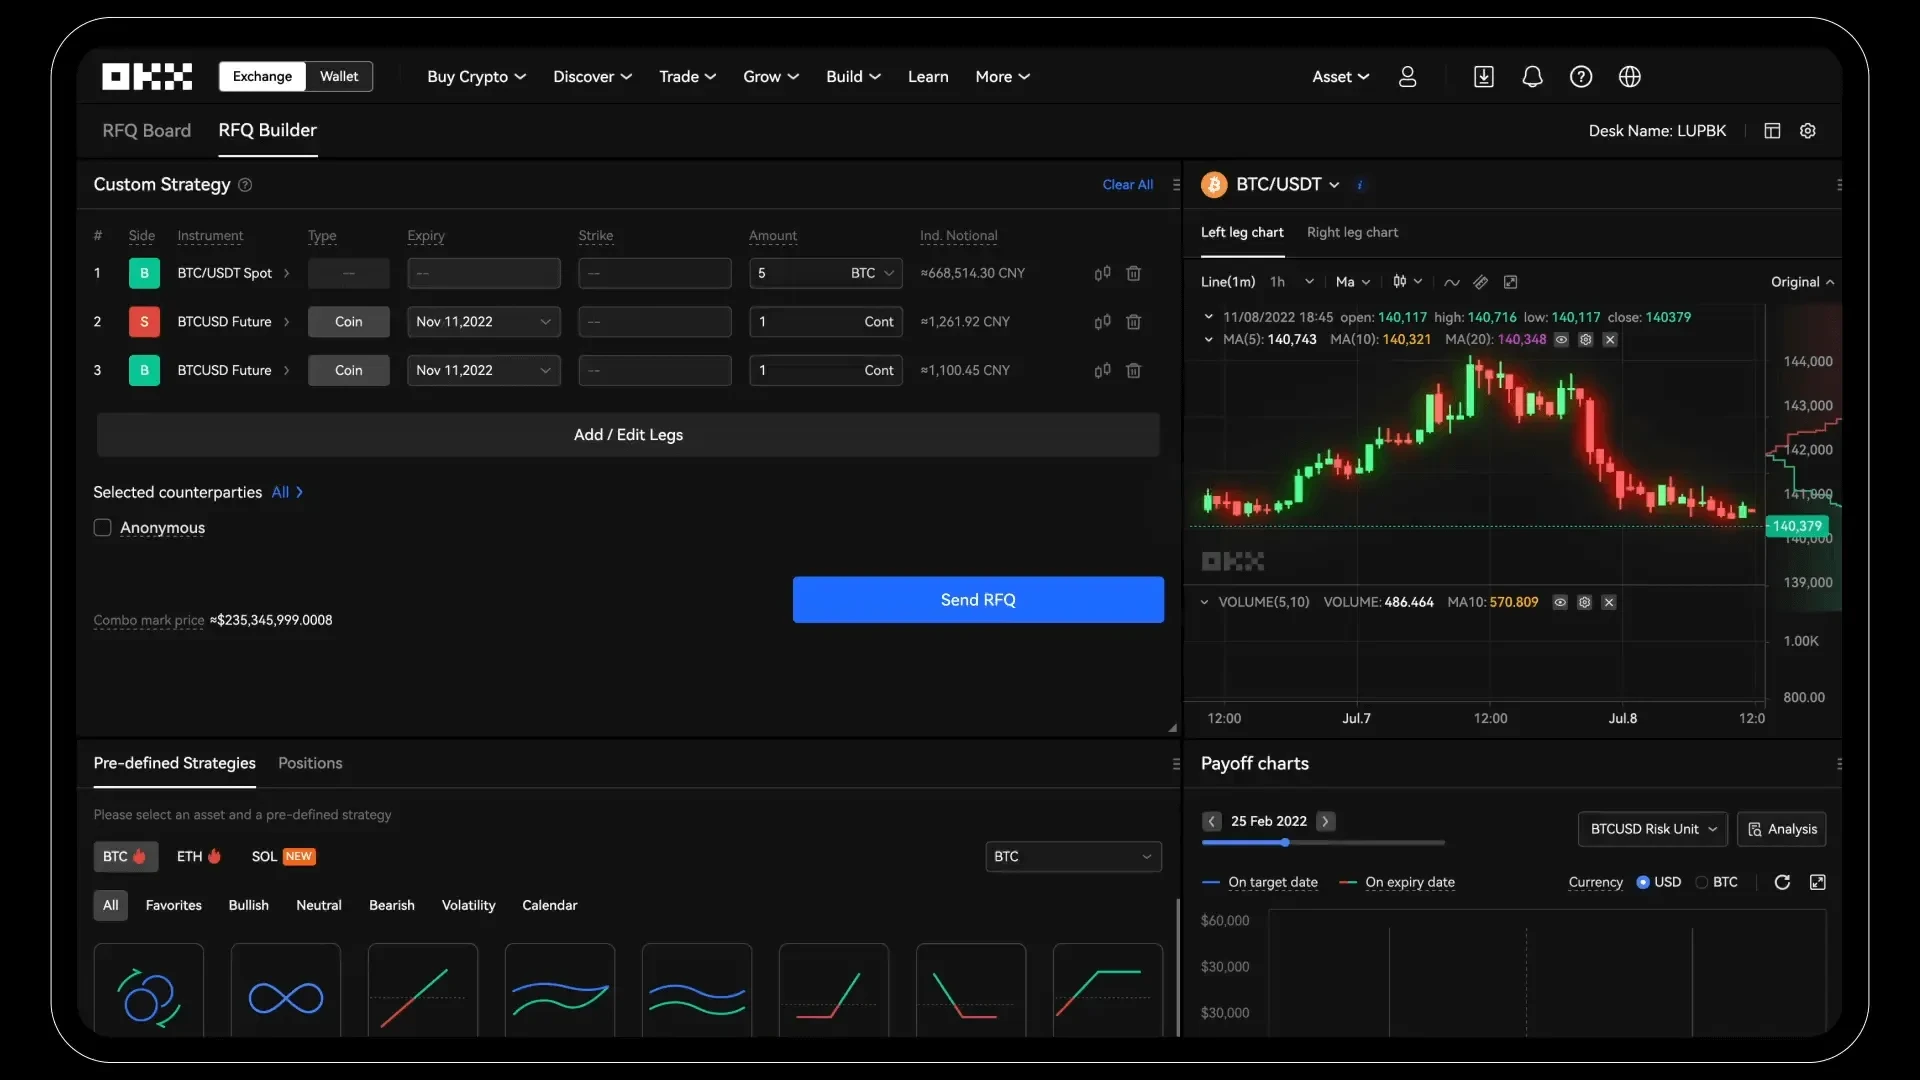Click the Analysis button in Payoff charts
1920x1080 pixels.
tap(1782, 828)
